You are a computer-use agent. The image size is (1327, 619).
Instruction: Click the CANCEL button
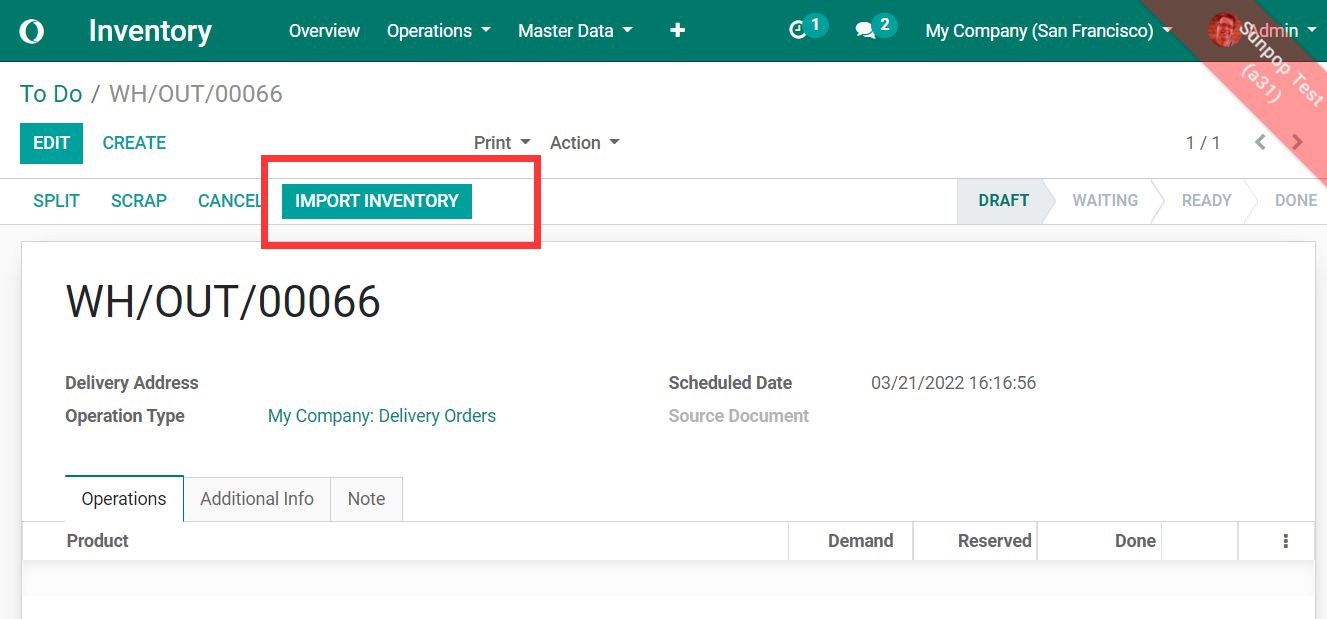[230, 201]
